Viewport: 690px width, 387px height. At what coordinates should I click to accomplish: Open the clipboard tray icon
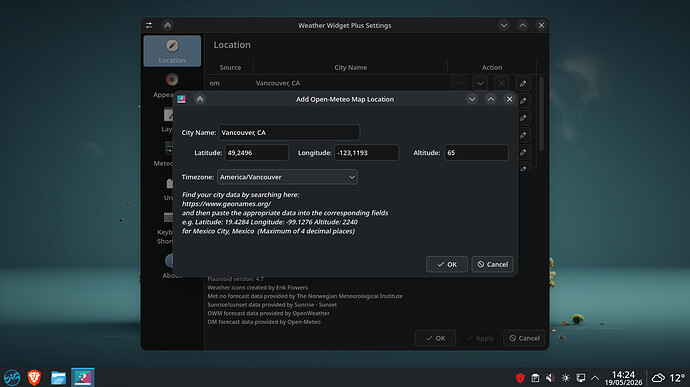[x=535, y=378]
